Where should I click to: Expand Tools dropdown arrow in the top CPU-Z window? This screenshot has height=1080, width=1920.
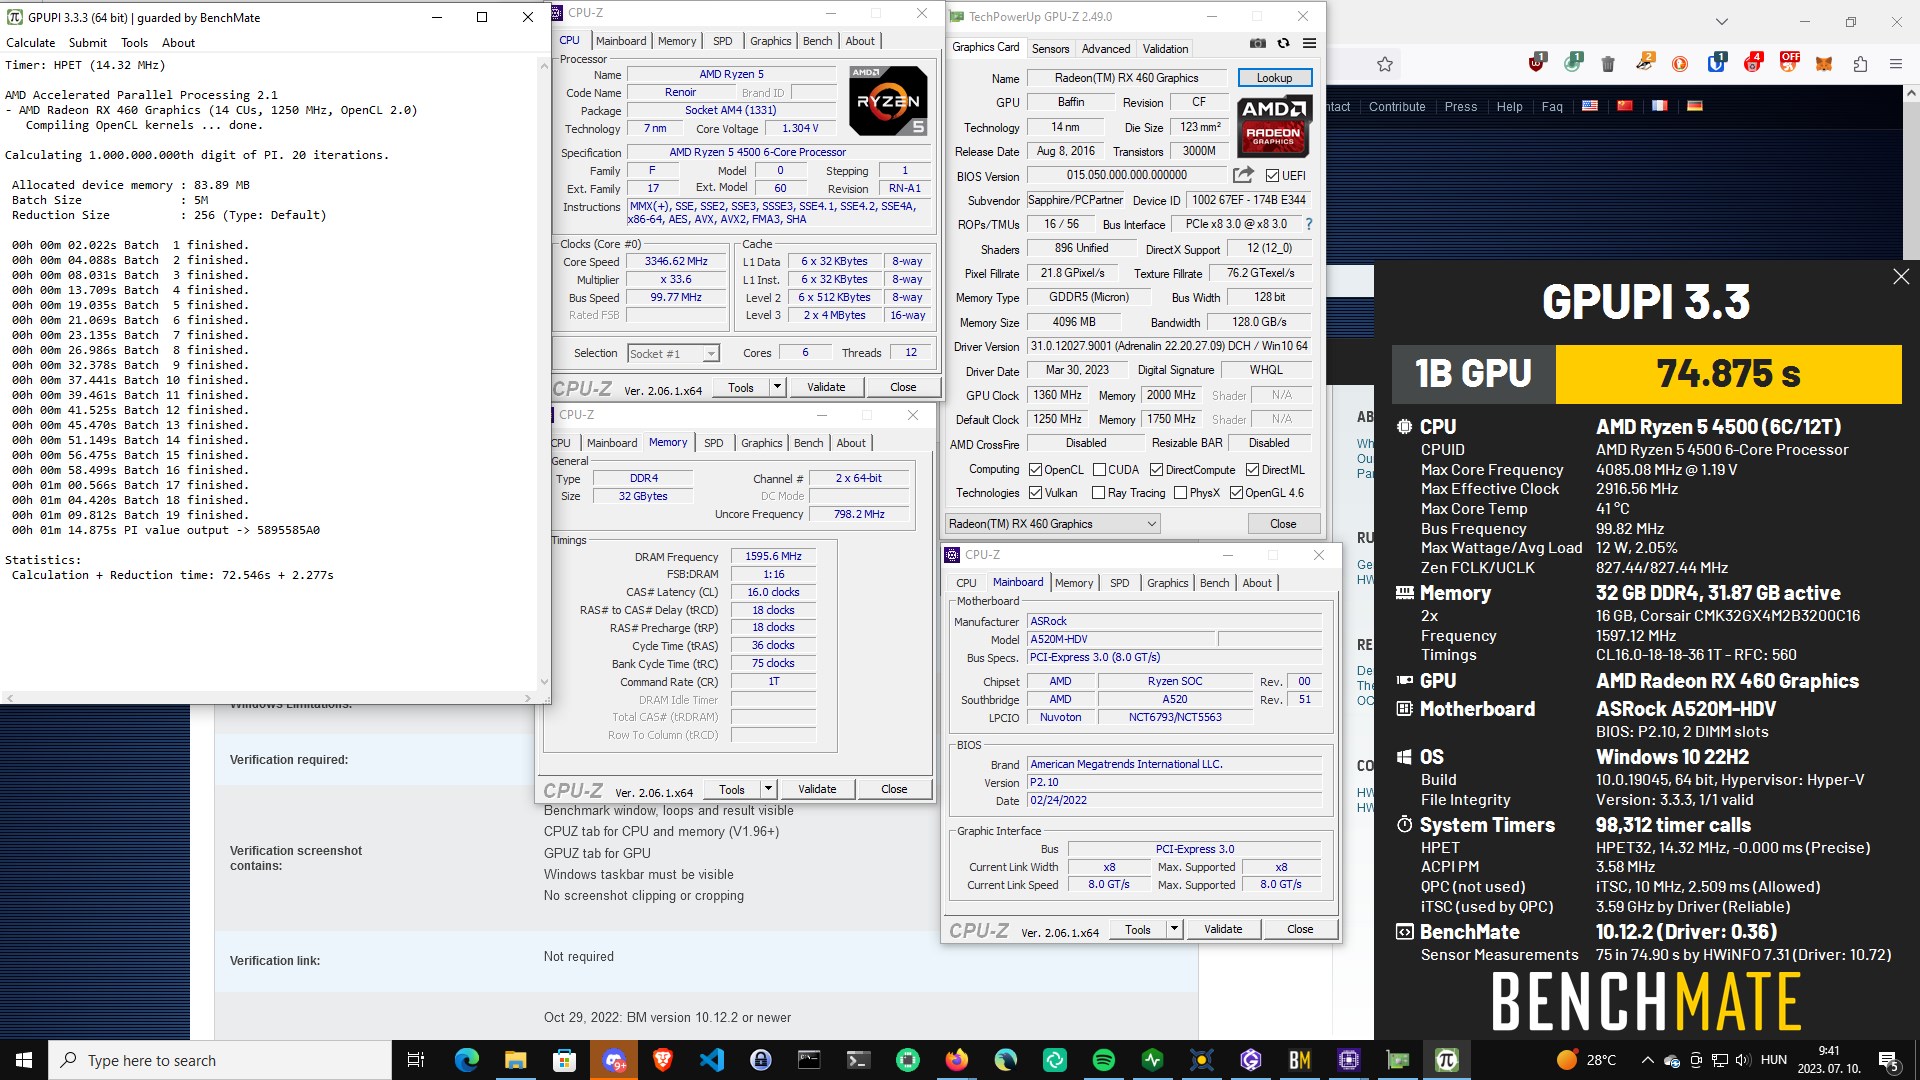pyautogui.click(x=777, y=387)
